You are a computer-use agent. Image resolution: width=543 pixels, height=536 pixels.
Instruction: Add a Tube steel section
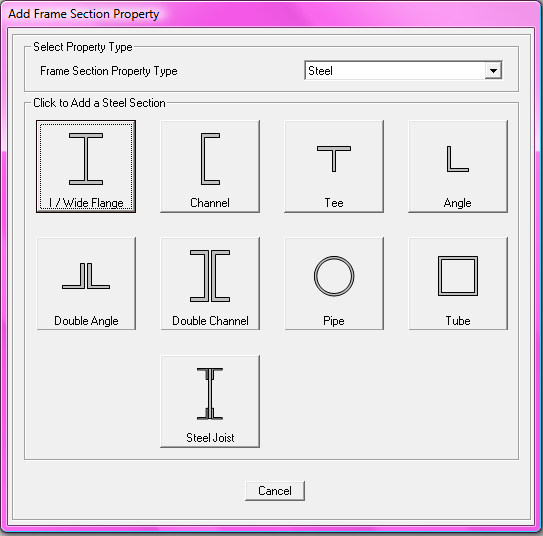tap(458, 284)
